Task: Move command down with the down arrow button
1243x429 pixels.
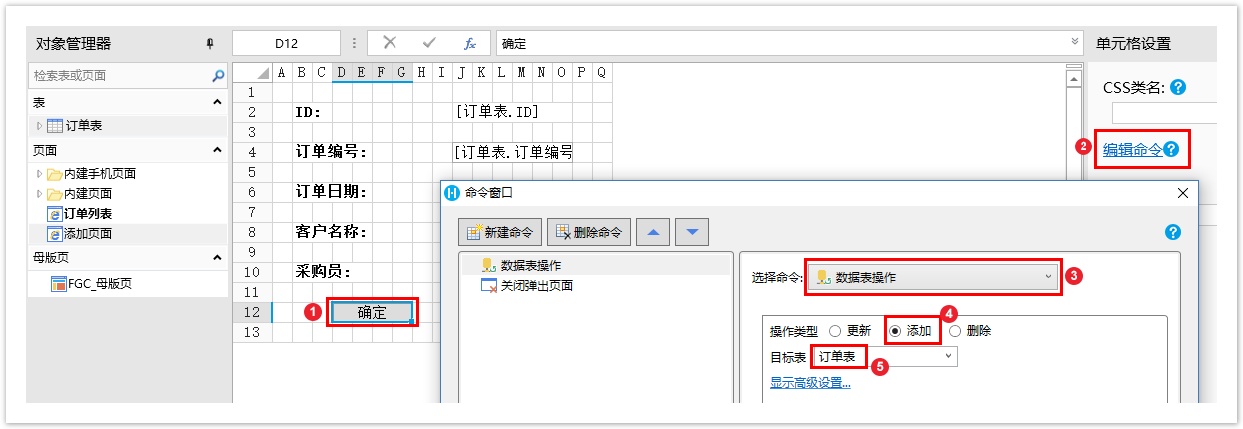Action: coord(692,233)
